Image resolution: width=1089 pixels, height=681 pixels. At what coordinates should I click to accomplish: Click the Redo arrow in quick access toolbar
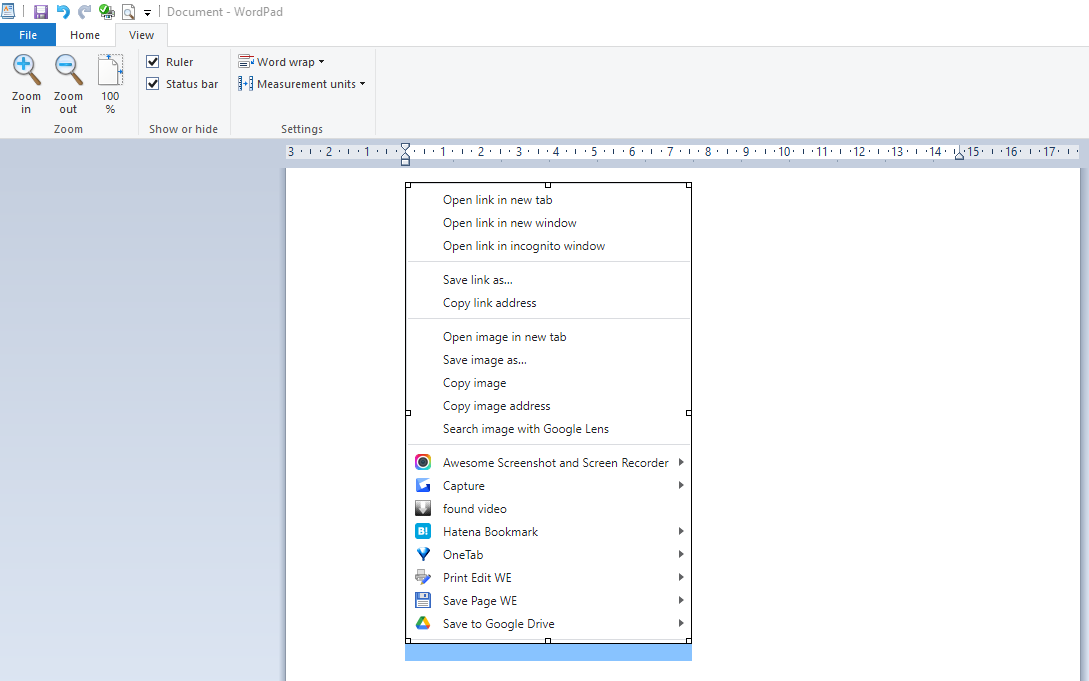click(x=85, y=12)
